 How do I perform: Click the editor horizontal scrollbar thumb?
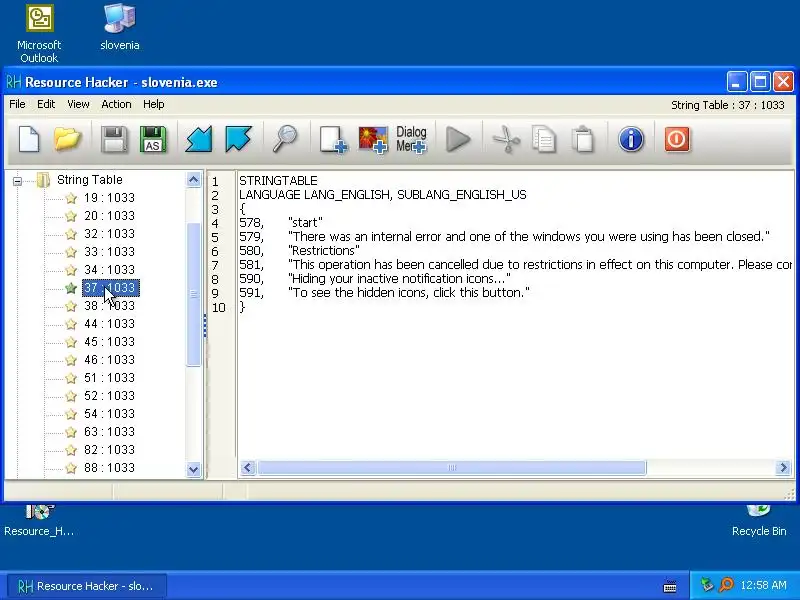(x=452, y=467)
